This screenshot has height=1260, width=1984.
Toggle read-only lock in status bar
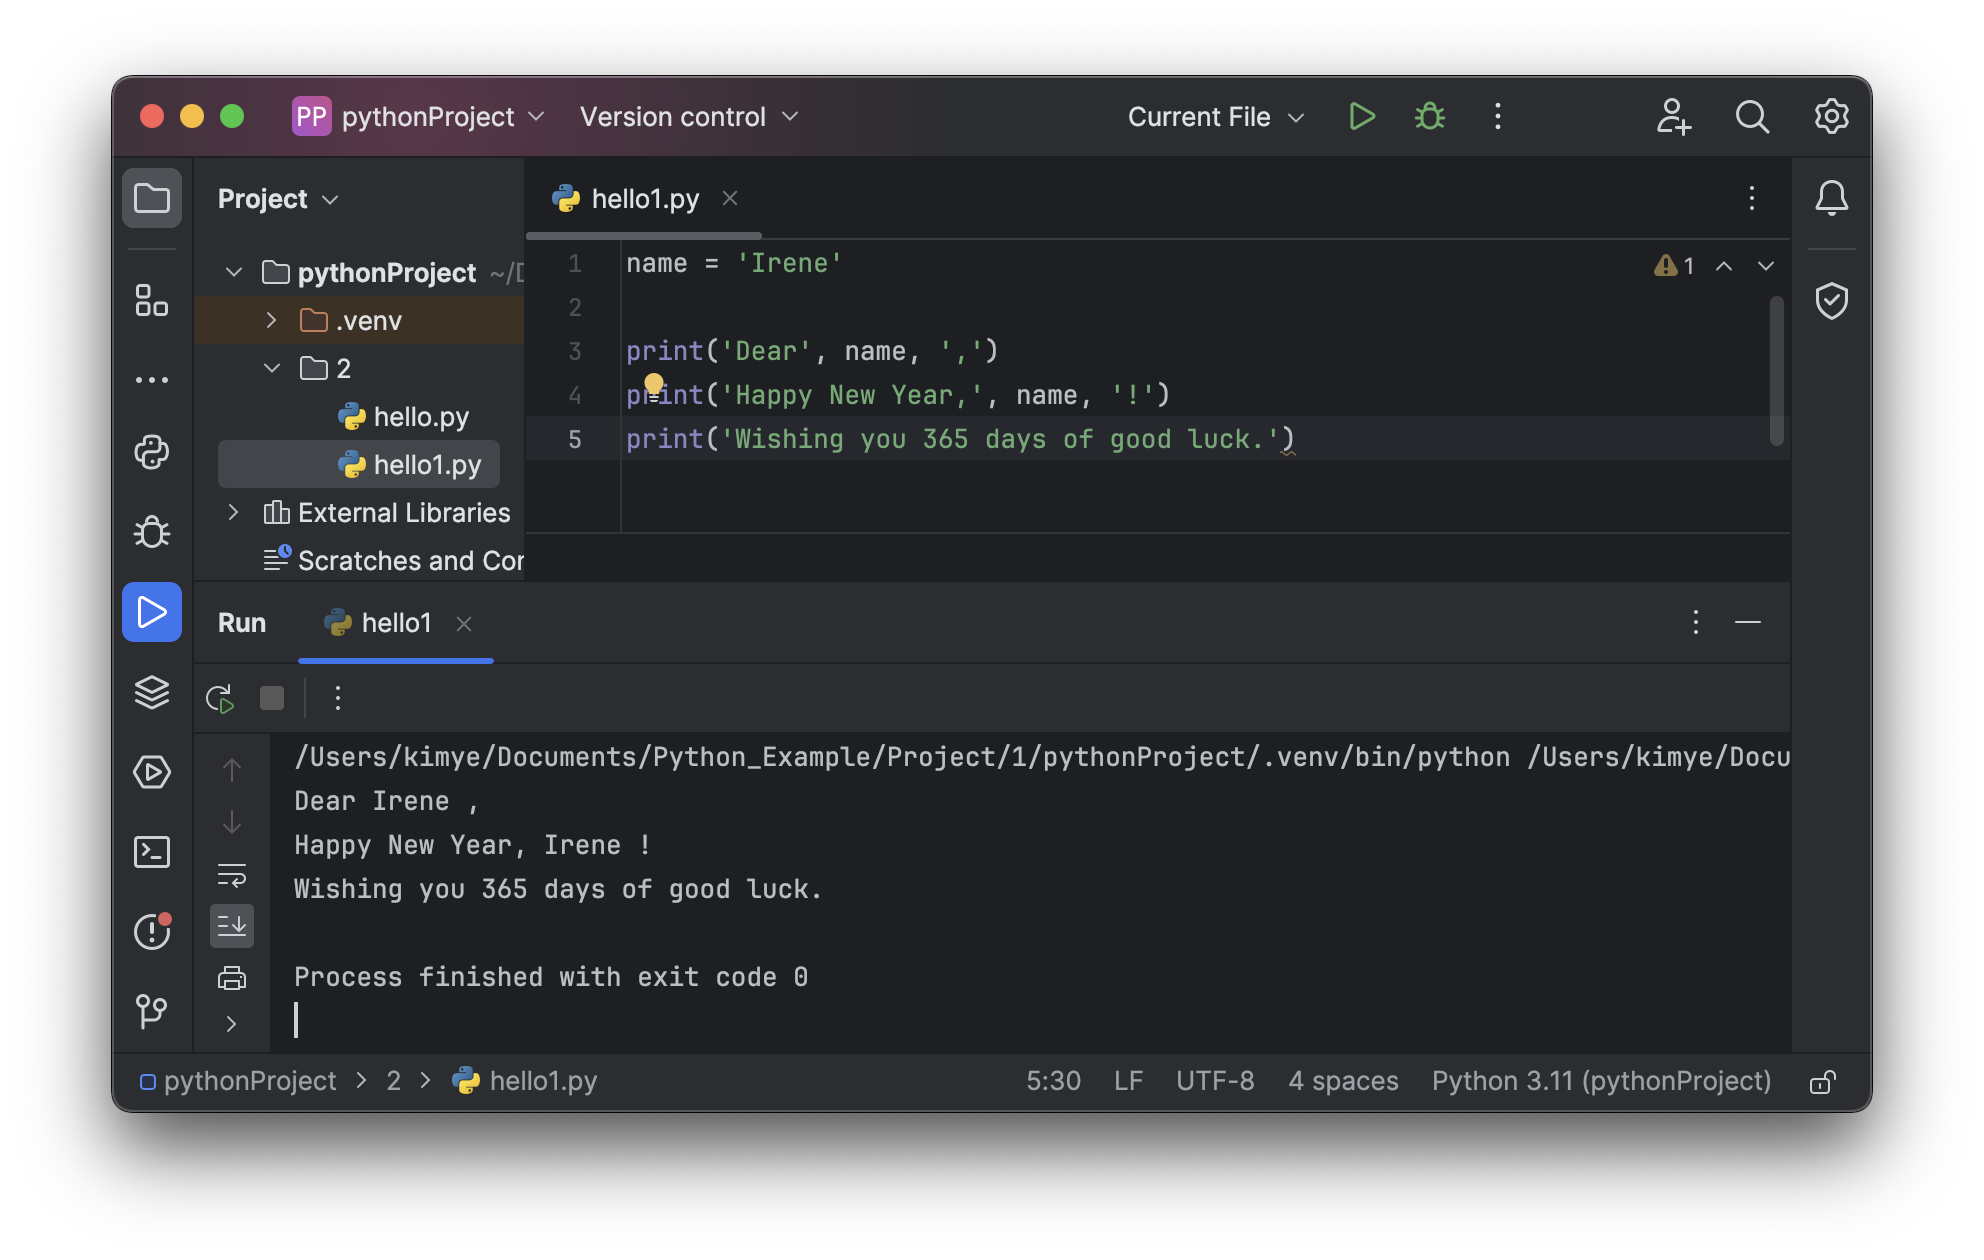(1822, 1082)
